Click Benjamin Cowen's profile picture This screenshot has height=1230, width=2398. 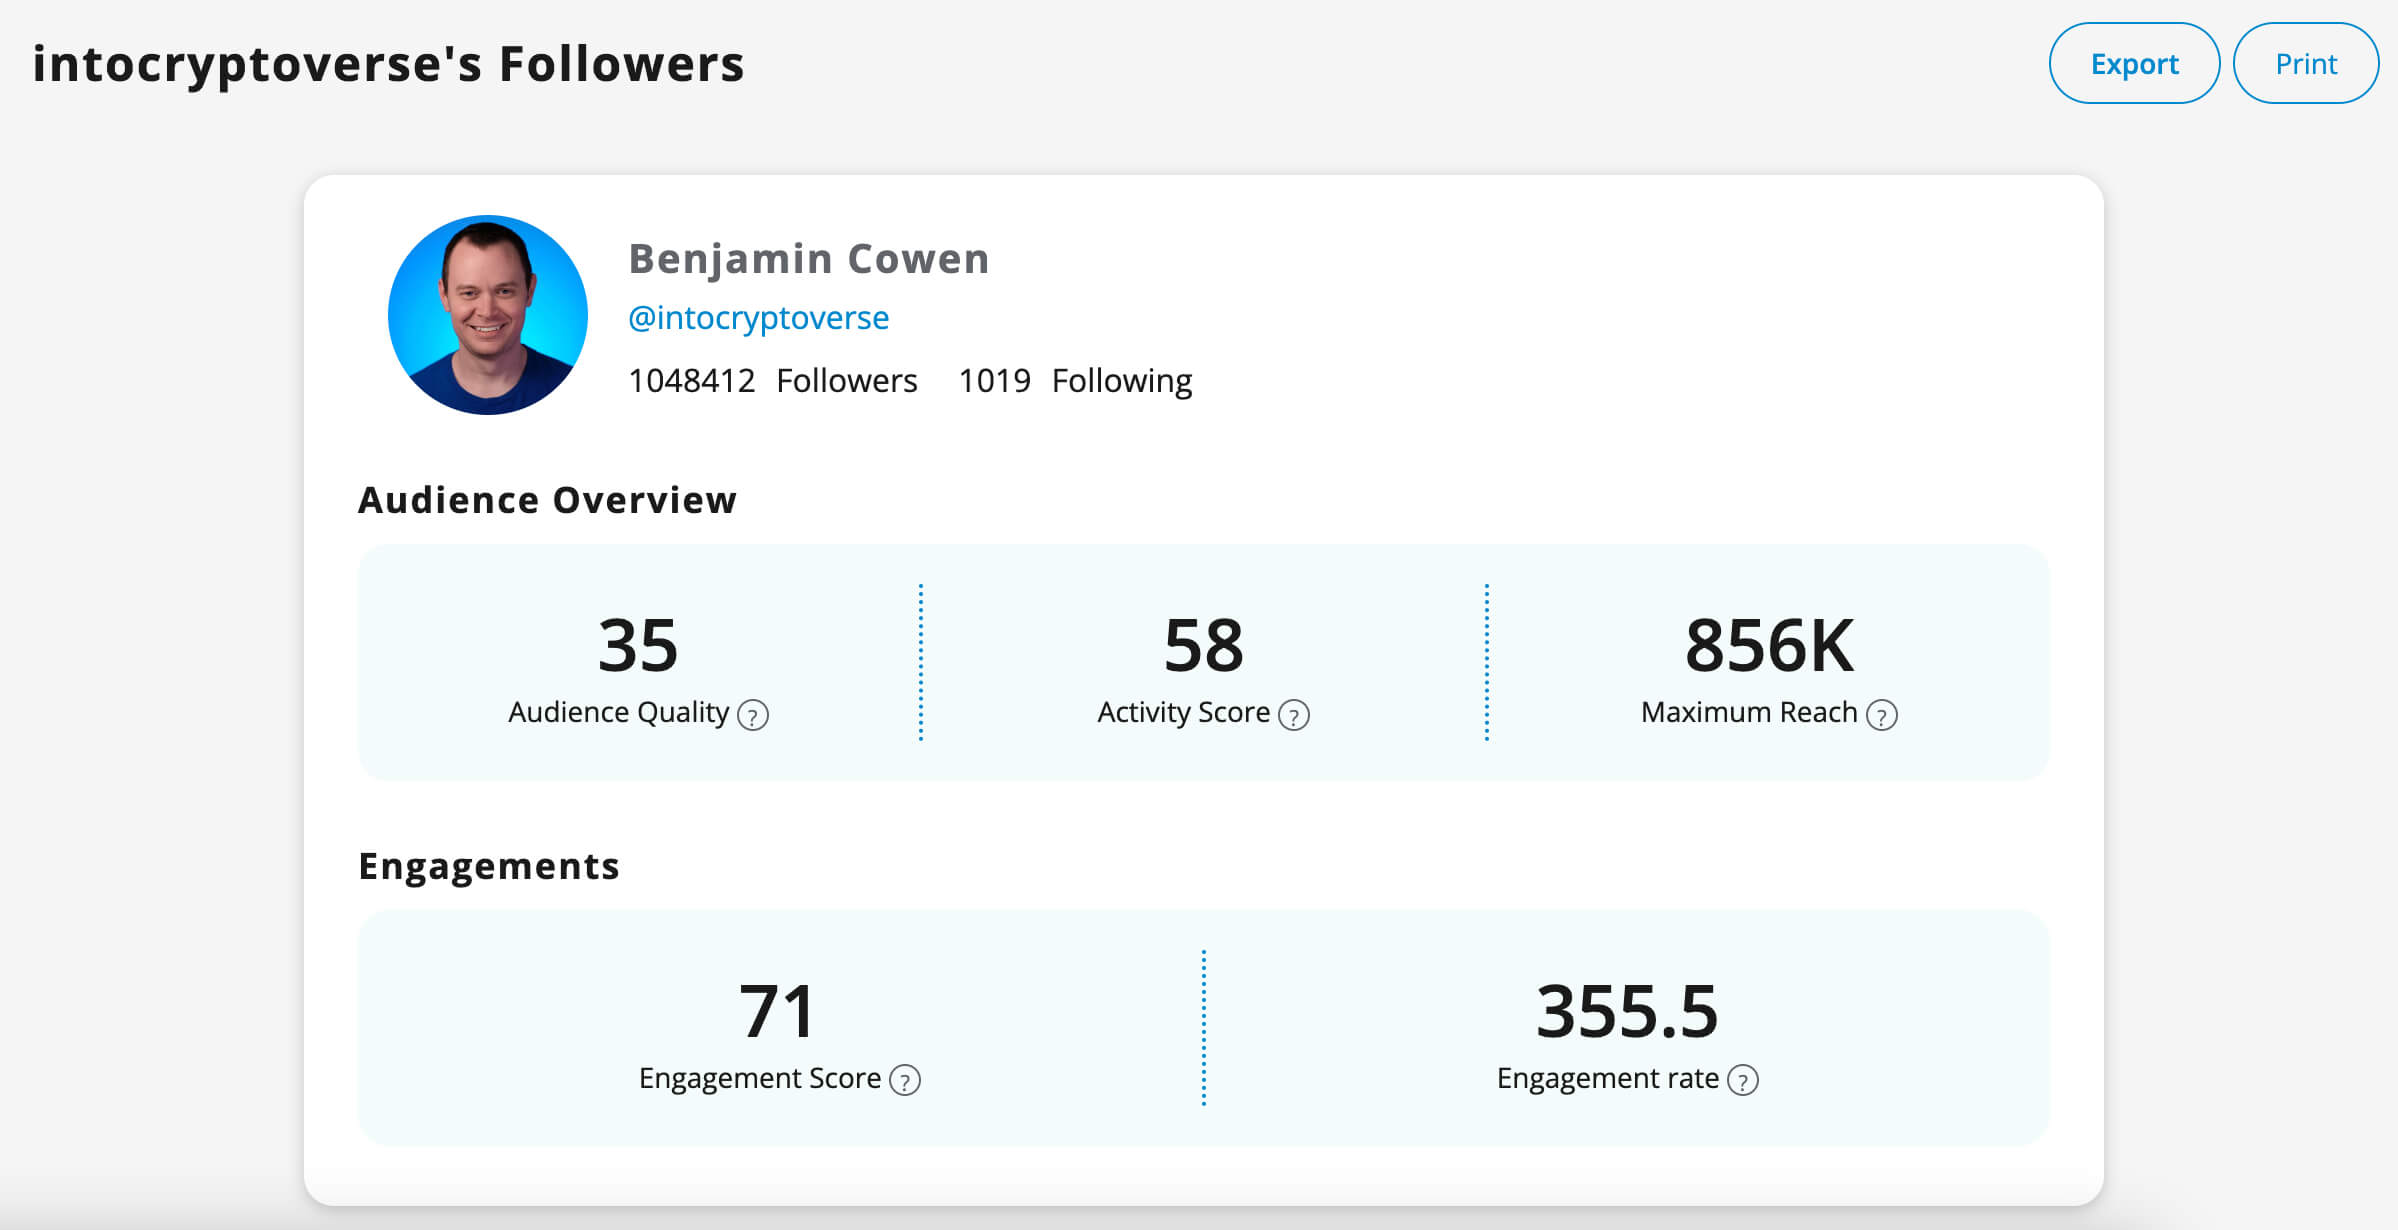489,314
